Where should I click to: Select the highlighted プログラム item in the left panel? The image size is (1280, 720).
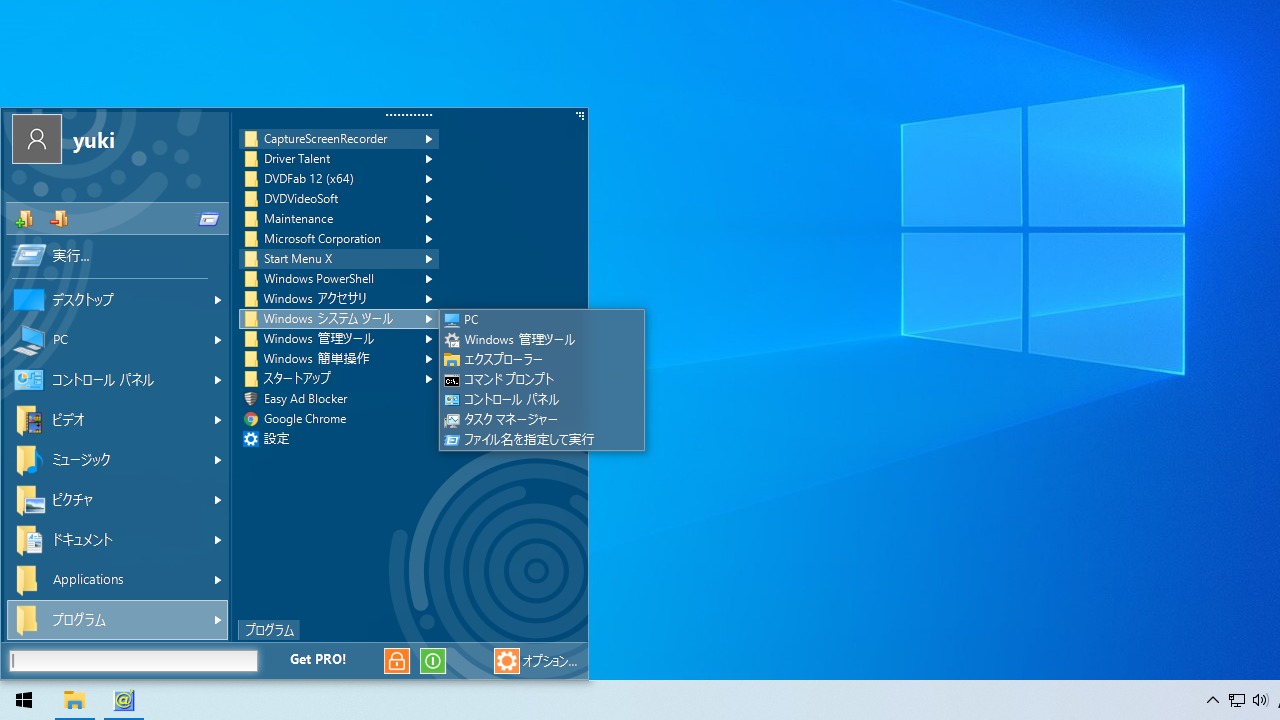117,620
